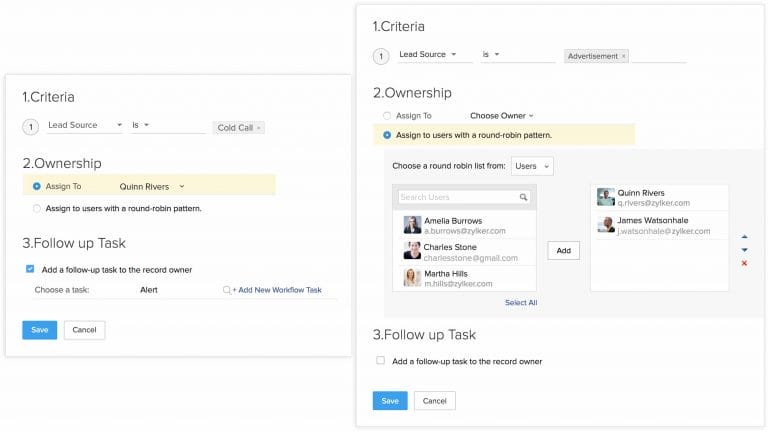The height and width of the screenshot is (432, 768).
Task: Click Amelia Burrows' profile photo
Action: pos(412,225)
